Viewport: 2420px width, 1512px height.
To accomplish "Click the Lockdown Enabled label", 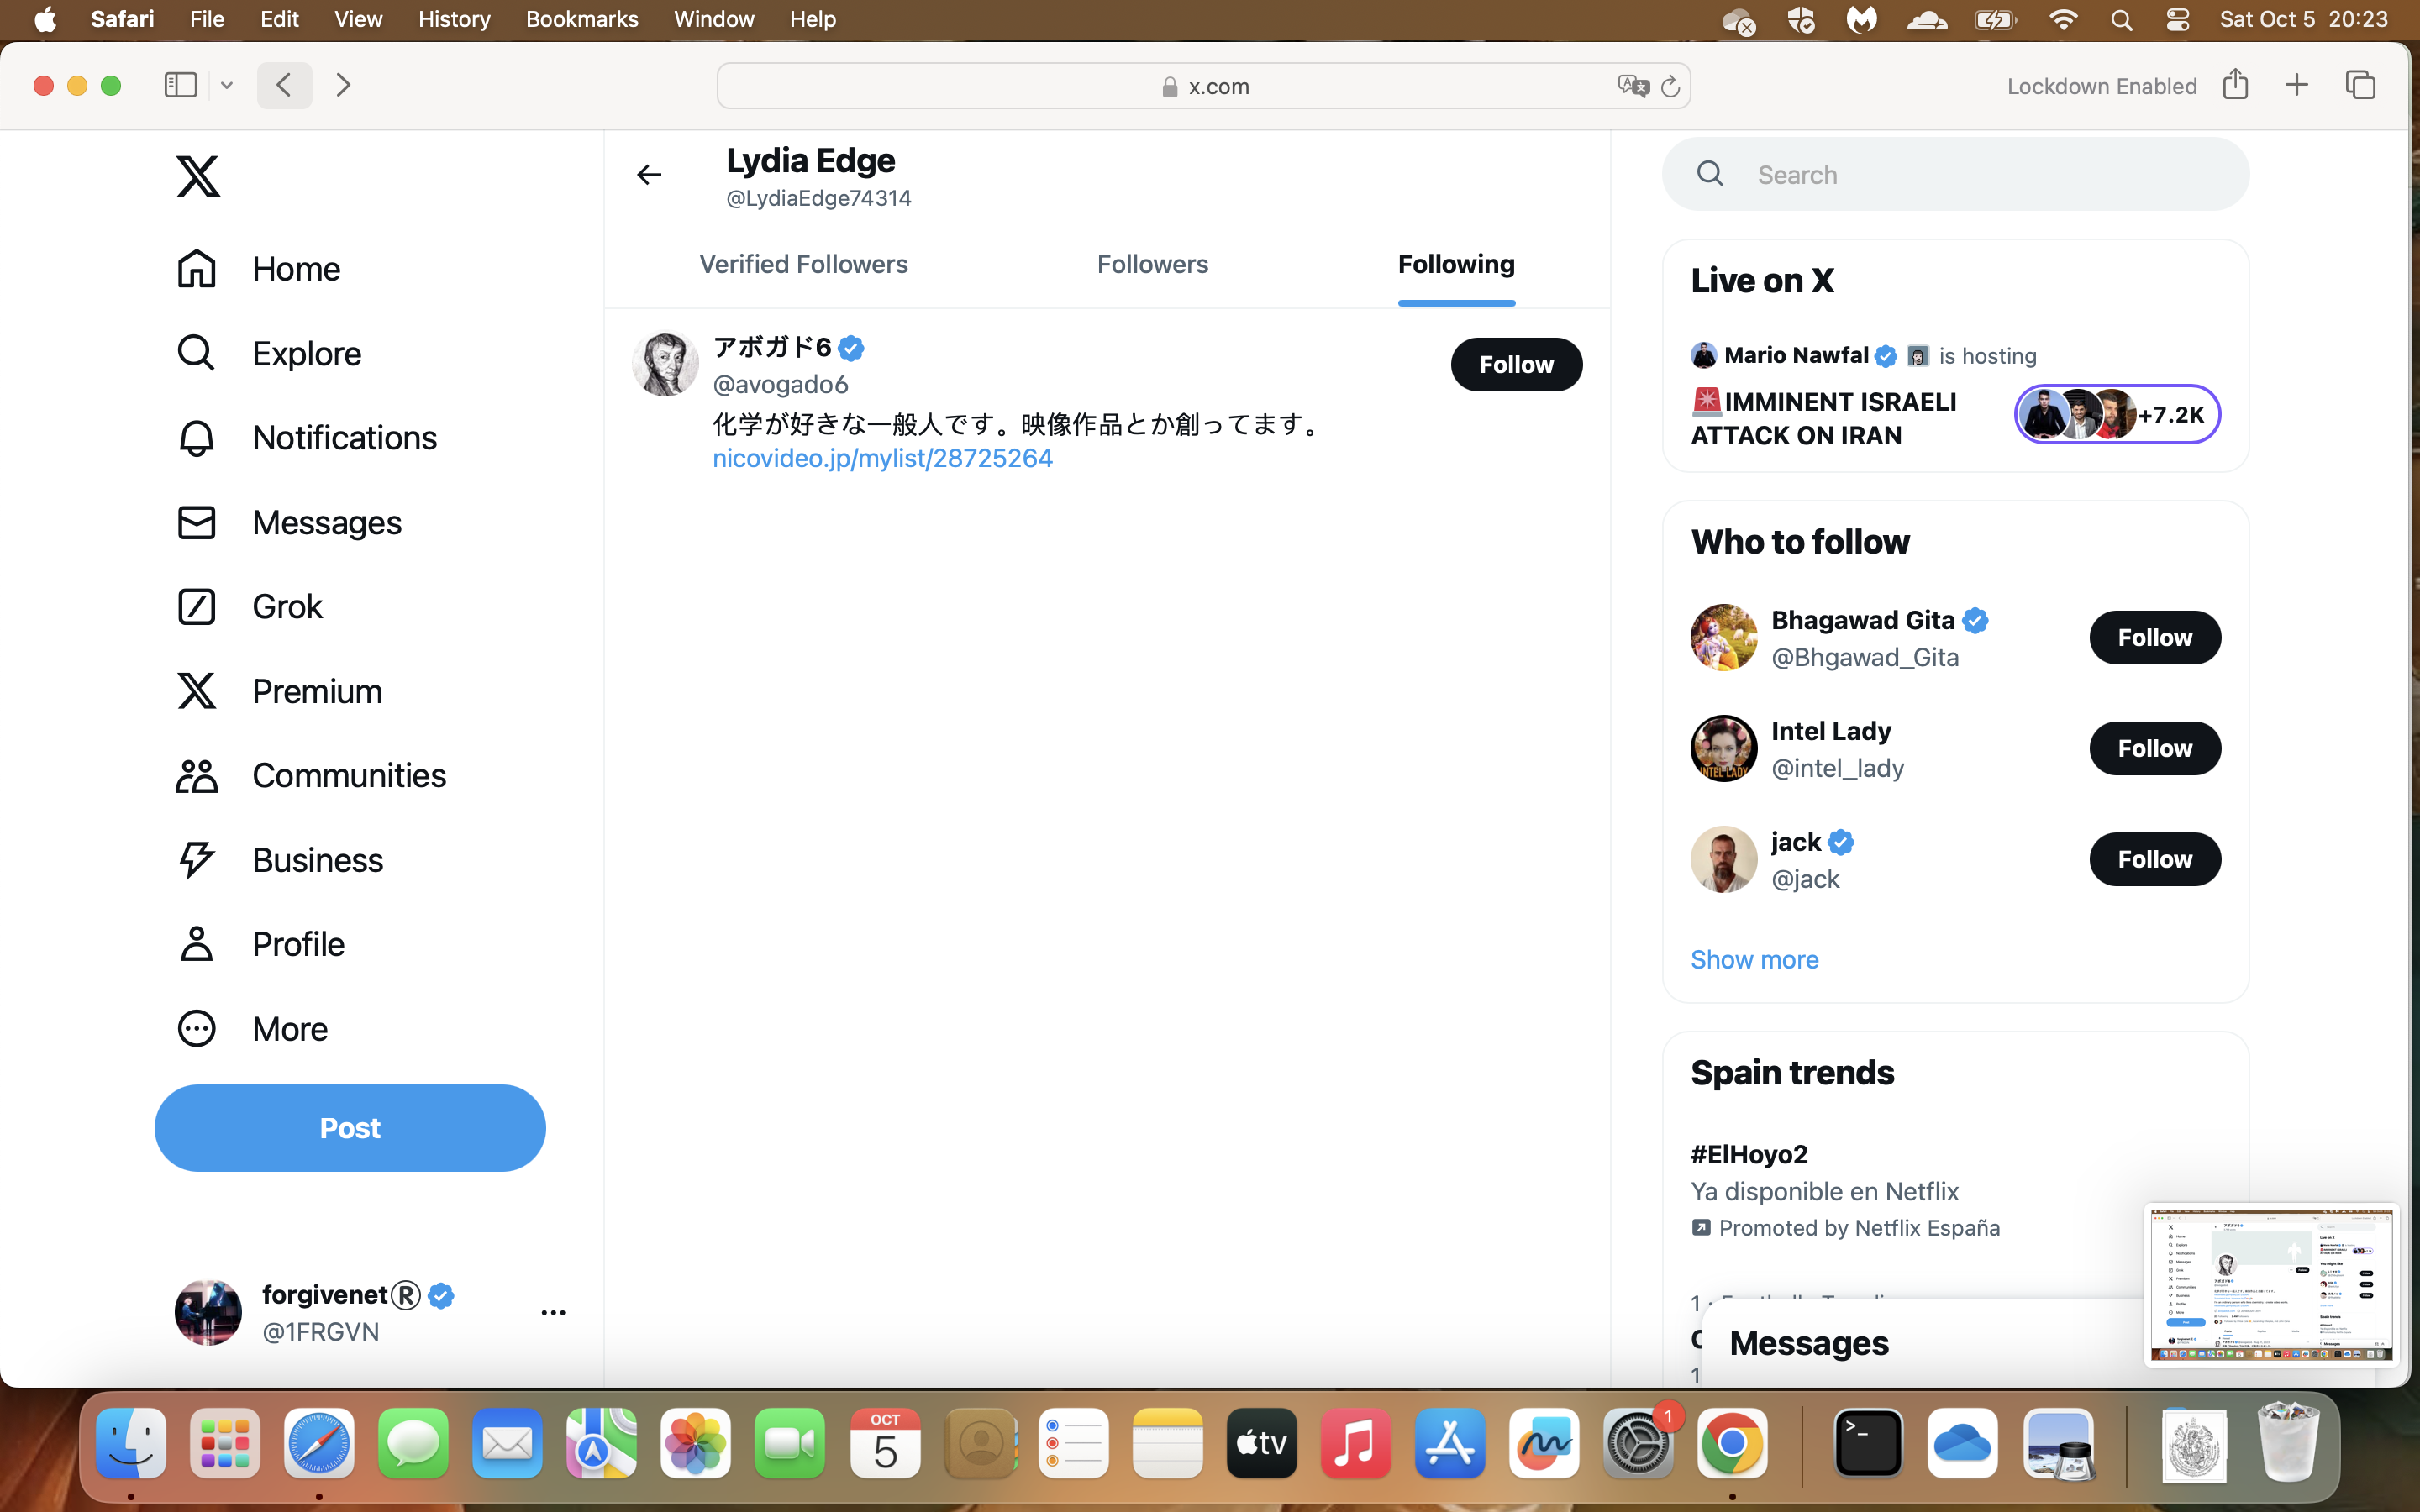I will [x=2101, y=86].
